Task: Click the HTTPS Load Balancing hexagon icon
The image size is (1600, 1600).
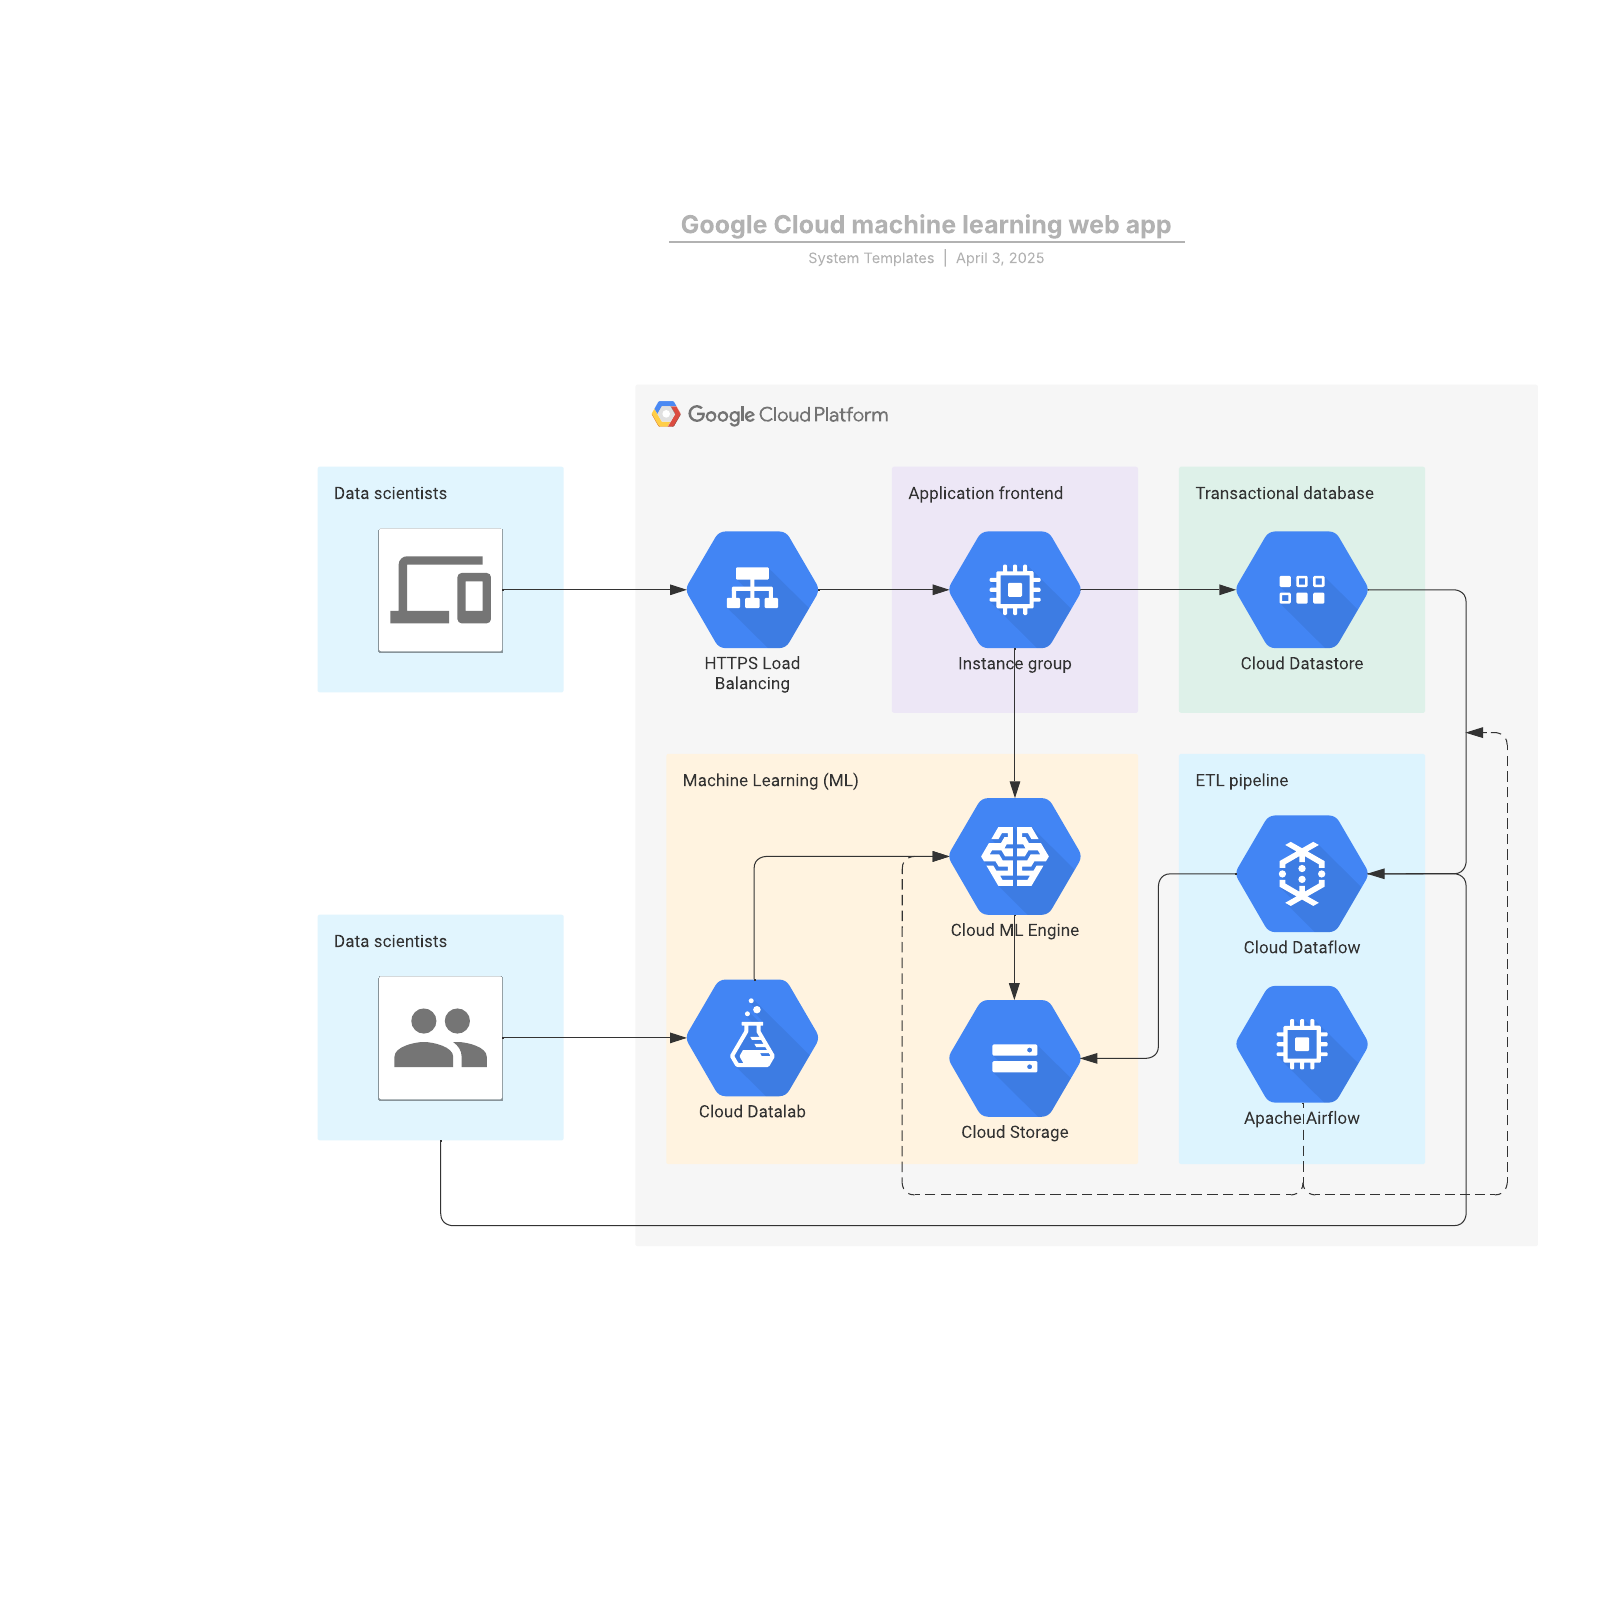Action: click(x=752, y=590)
